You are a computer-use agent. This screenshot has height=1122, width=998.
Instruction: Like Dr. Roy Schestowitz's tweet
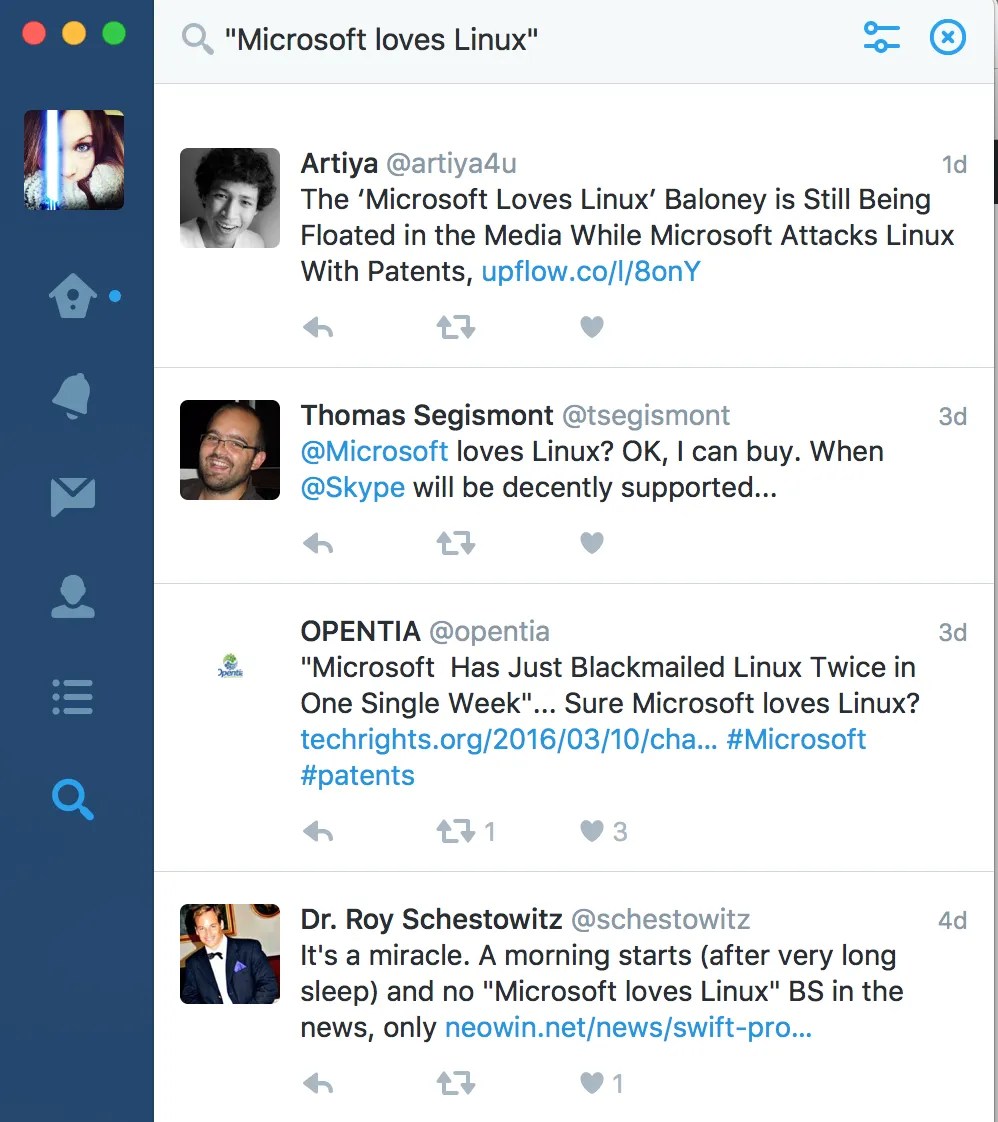pyautogui.click(x=592, y=1083)
